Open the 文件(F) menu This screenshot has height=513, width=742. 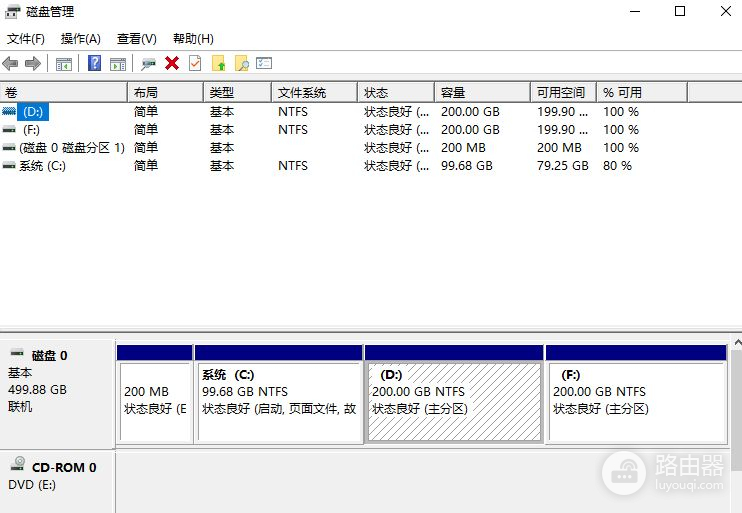[26, 39]
